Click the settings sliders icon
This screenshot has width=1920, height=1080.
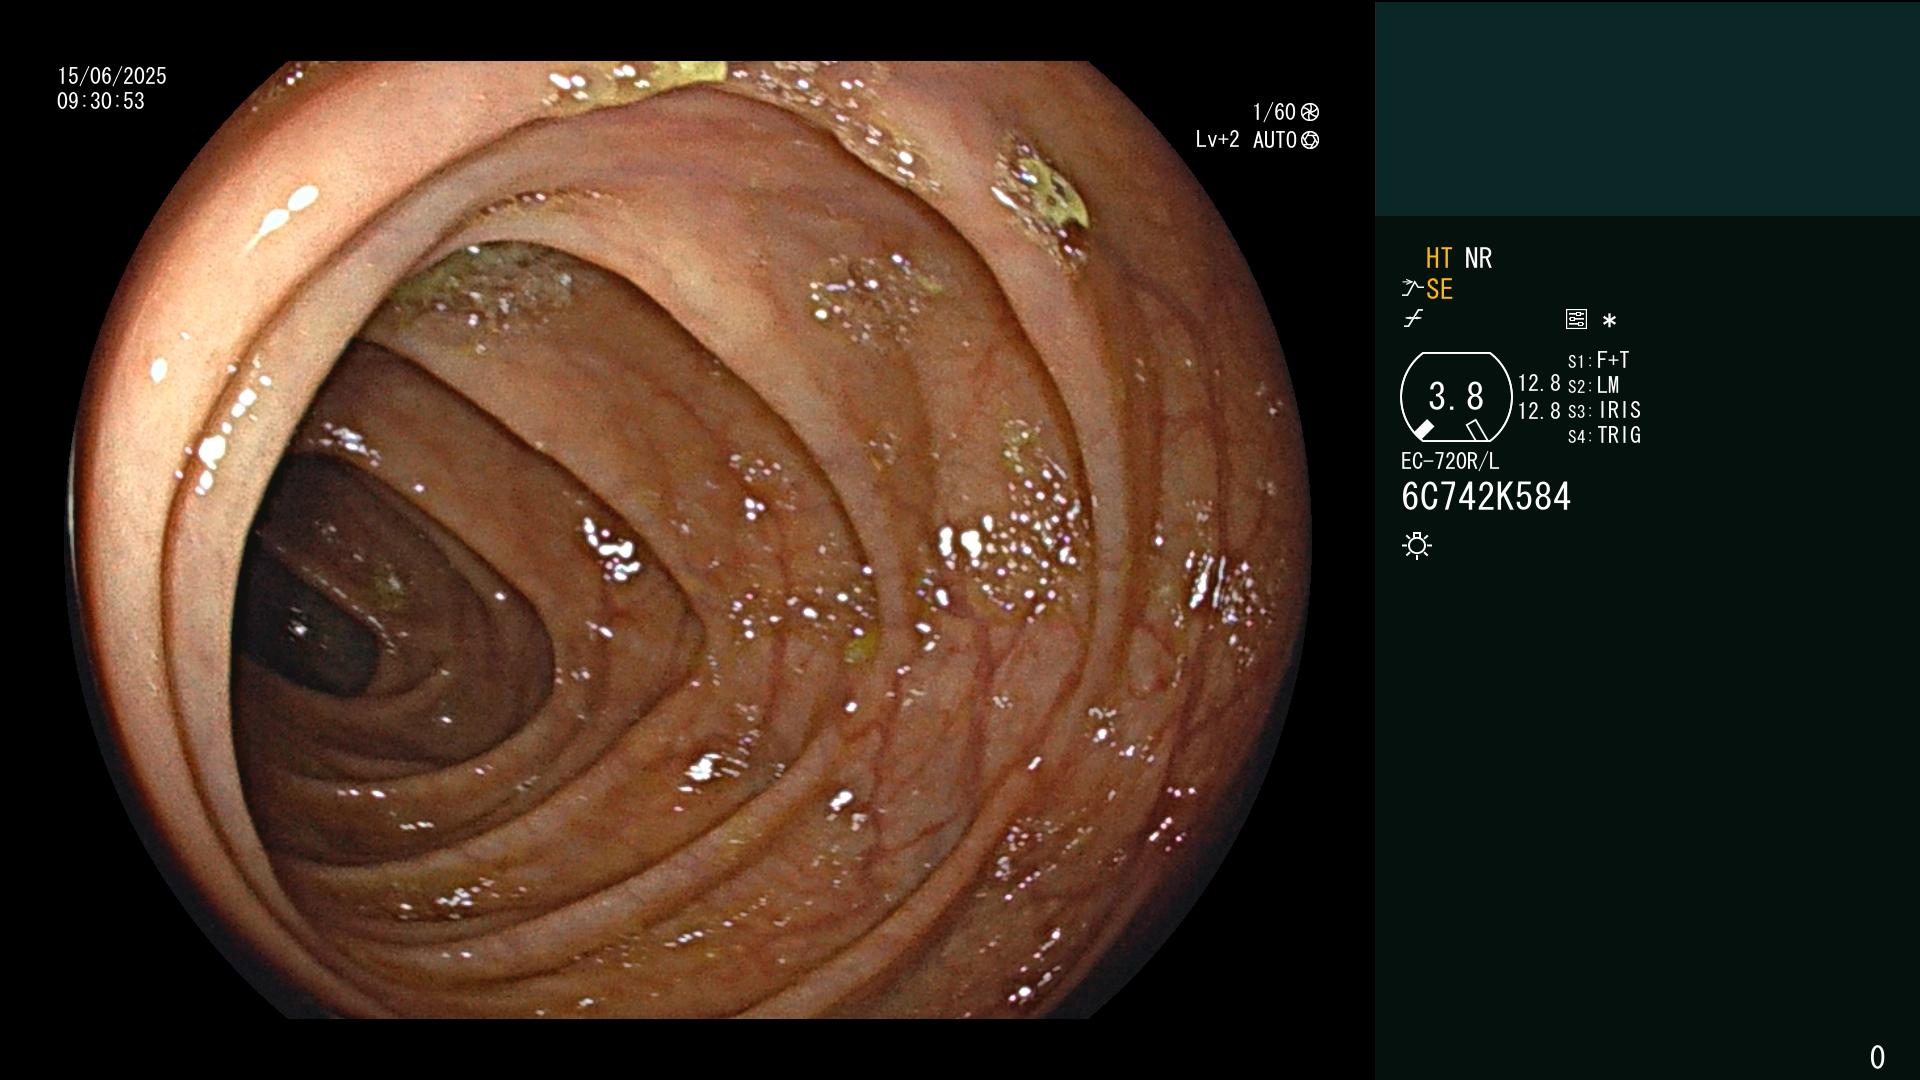1576,320
